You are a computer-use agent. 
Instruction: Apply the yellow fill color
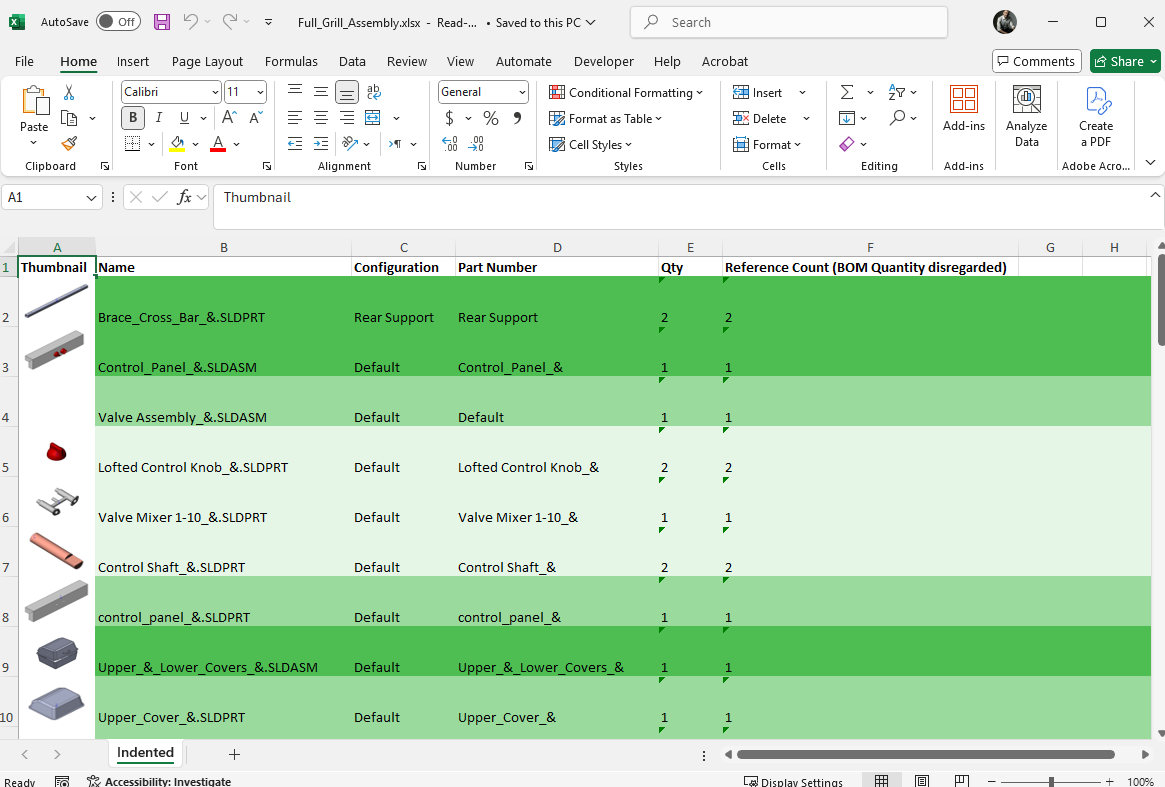(177, 143)
